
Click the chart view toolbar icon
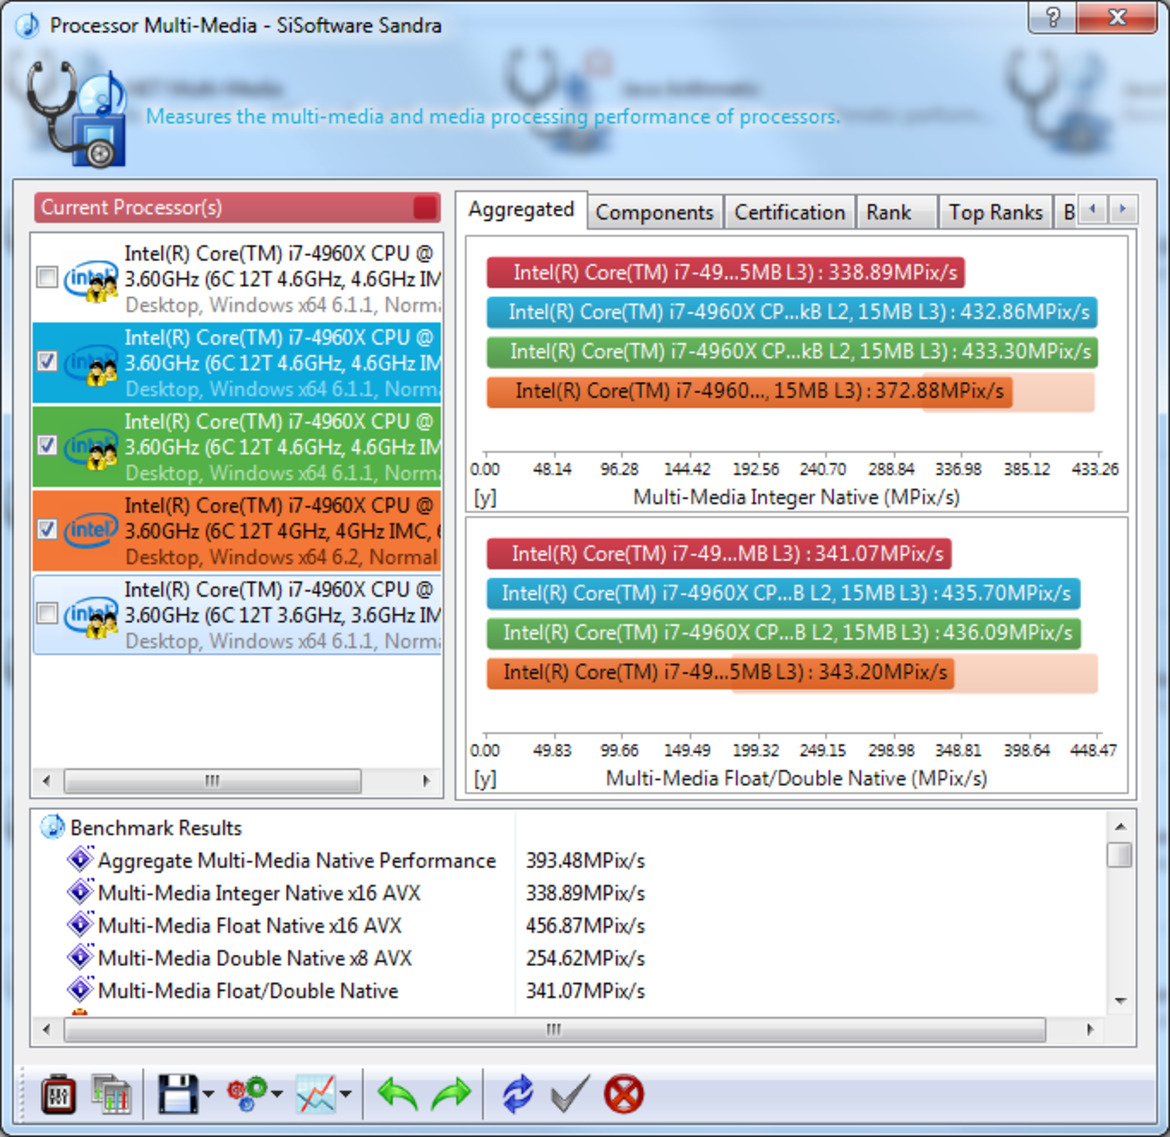316,1094
